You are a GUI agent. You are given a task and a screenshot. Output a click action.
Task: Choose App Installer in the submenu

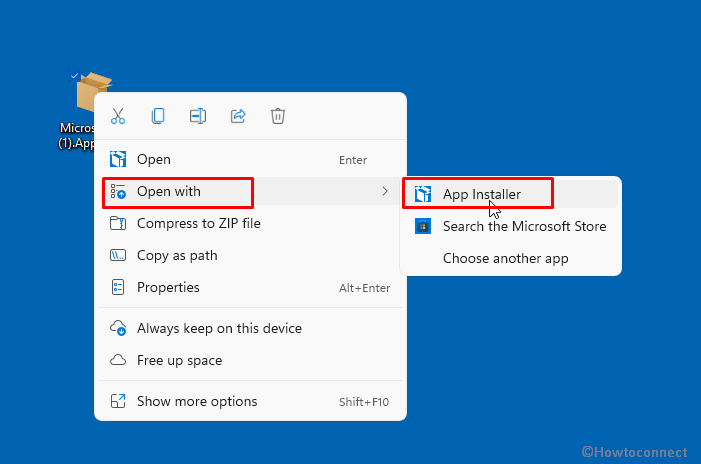point(511,194)
